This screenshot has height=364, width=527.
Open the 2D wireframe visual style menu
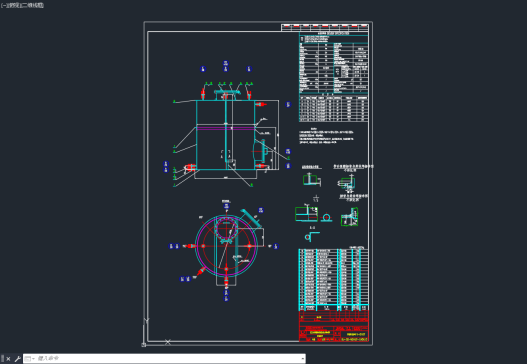click(32, 5)
